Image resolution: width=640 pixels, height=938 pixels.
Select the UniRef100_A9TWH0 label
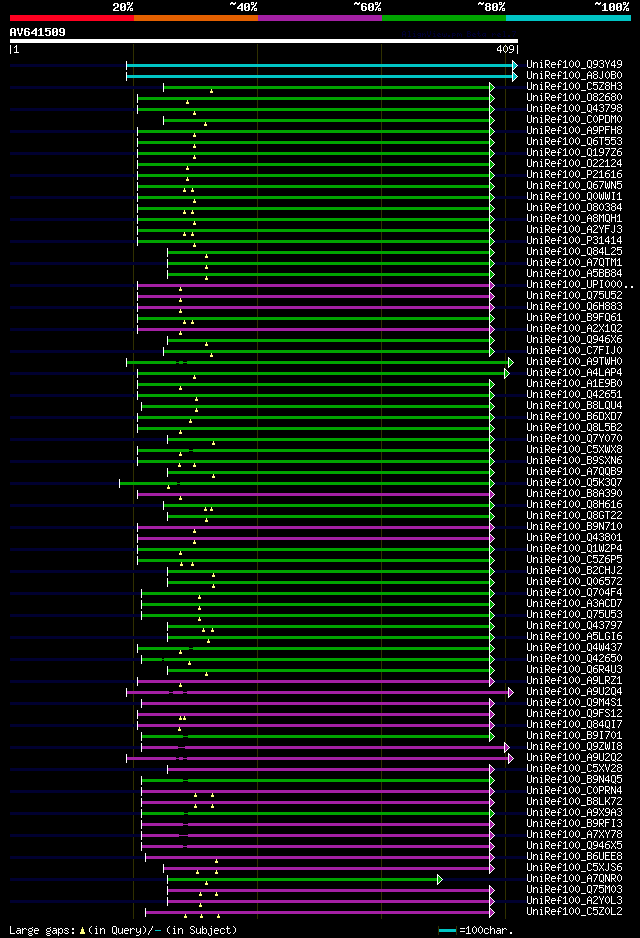pos(574,361)
